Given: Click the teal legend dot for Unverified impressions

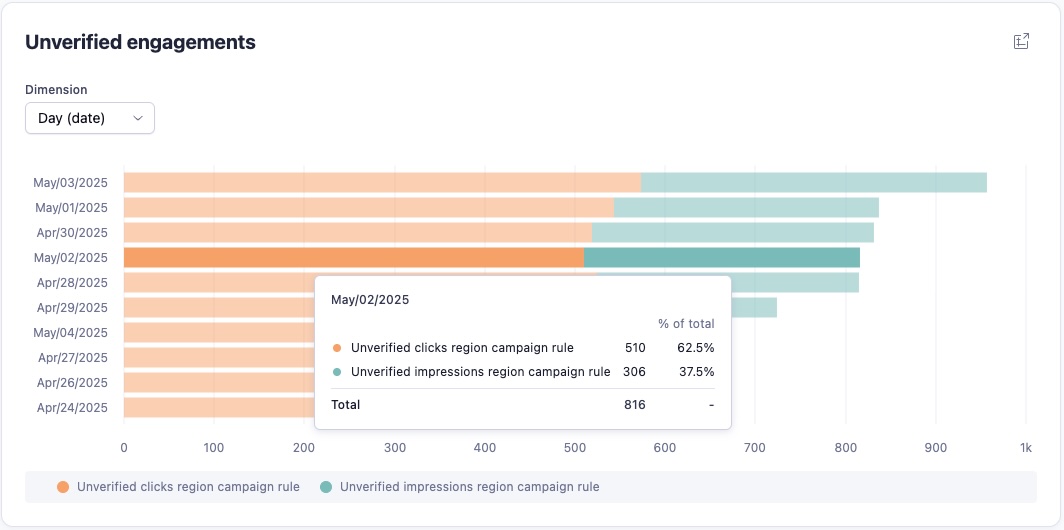Looking at the screenshot, I should tap(326, 487).
